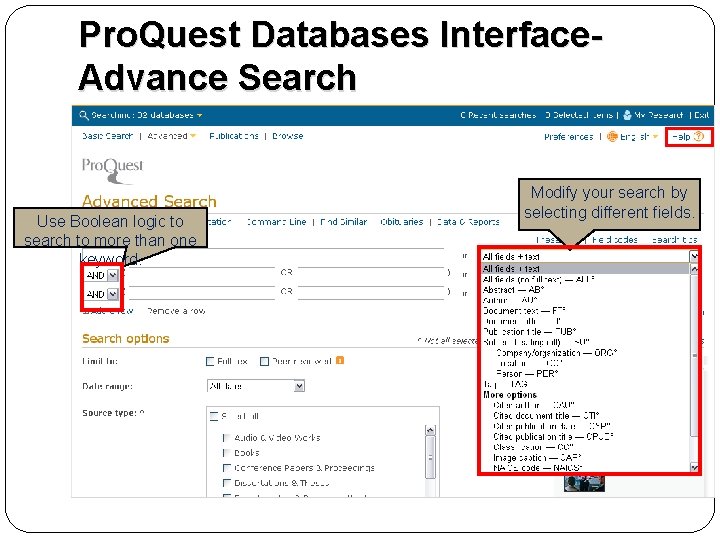Switch to the Data & Reports tab

tap(468, 222)
